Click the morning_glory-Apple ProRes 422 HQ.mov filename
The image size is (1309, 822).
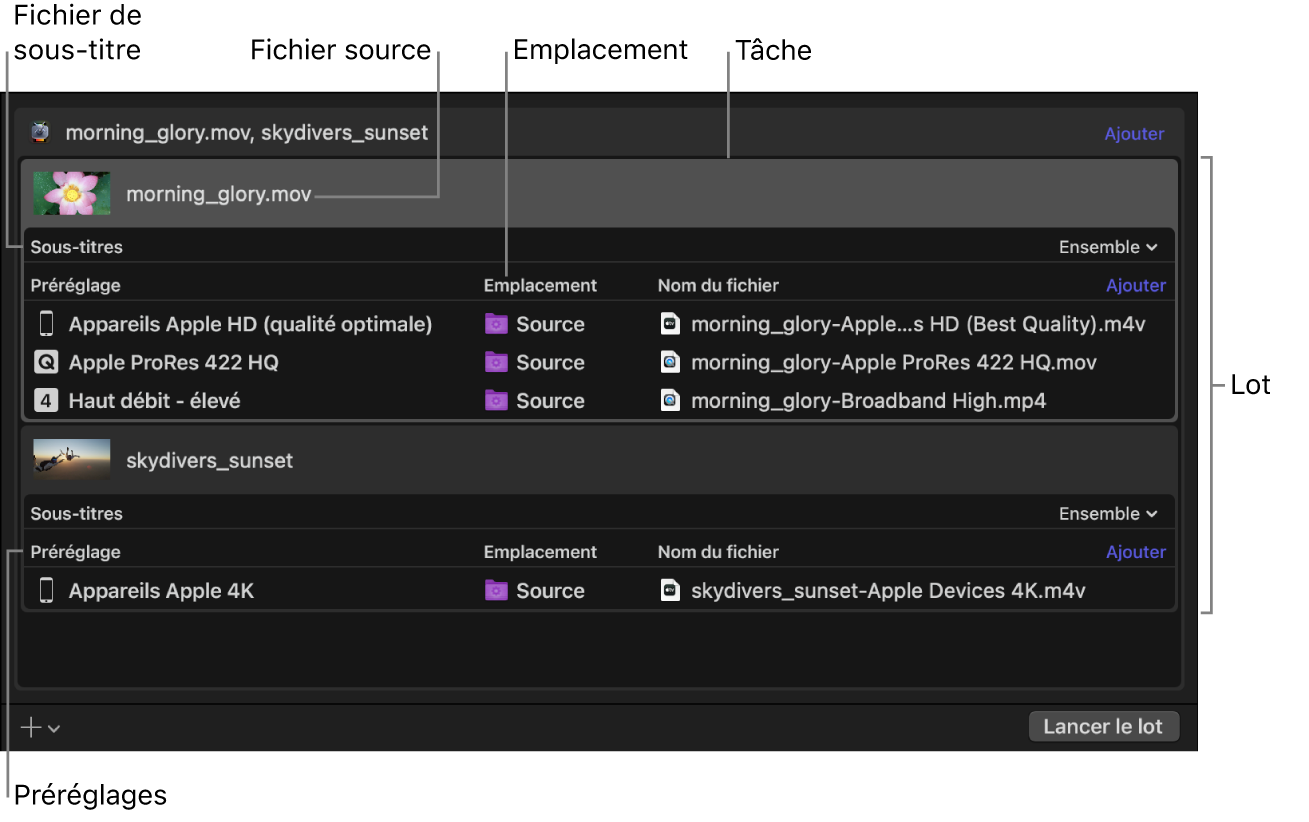893,362
